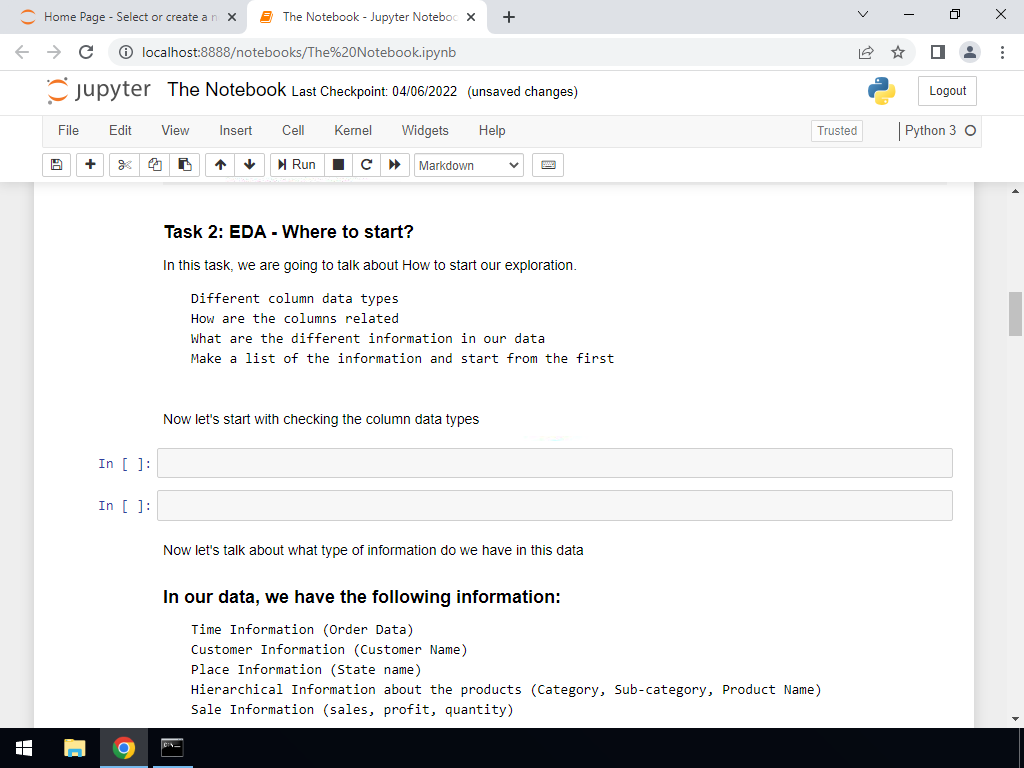Open the File menu
The width and height of the screenshot is (1024, 768).
tap(69, 131)
